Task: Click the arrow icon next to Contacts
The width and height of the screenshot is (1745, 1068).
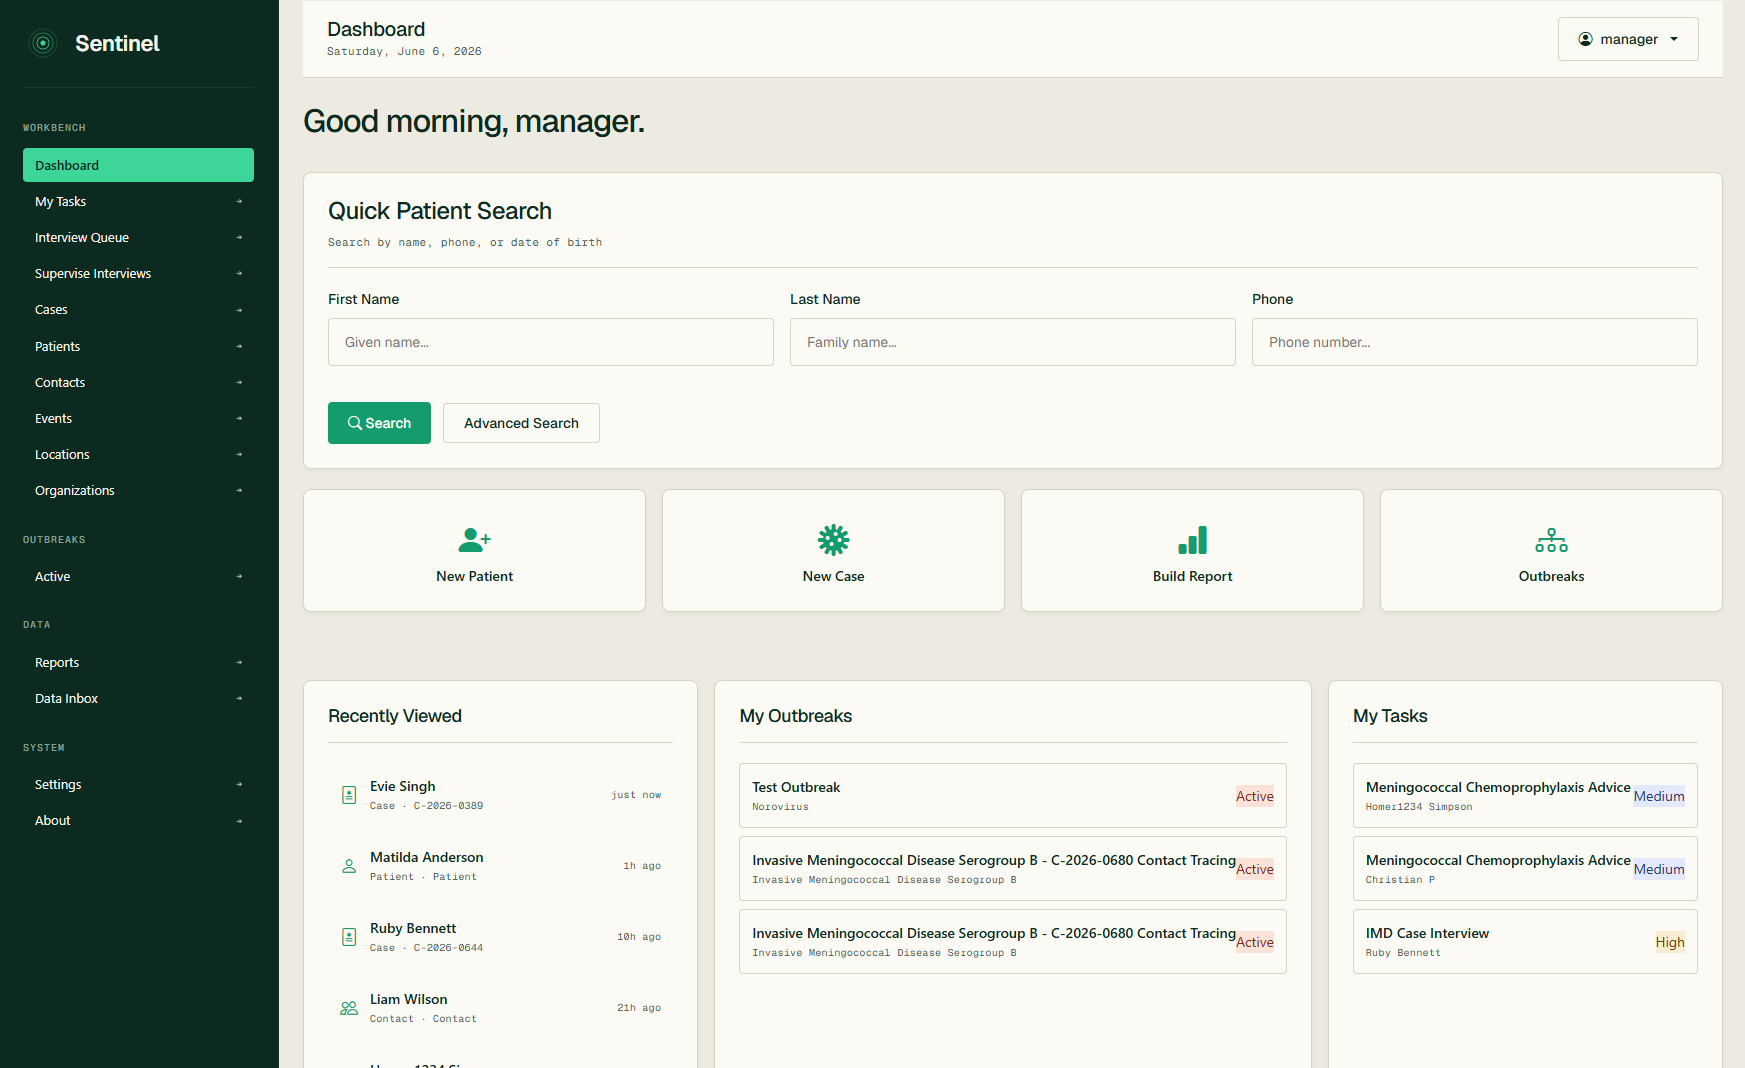Action: coord(239,382)
